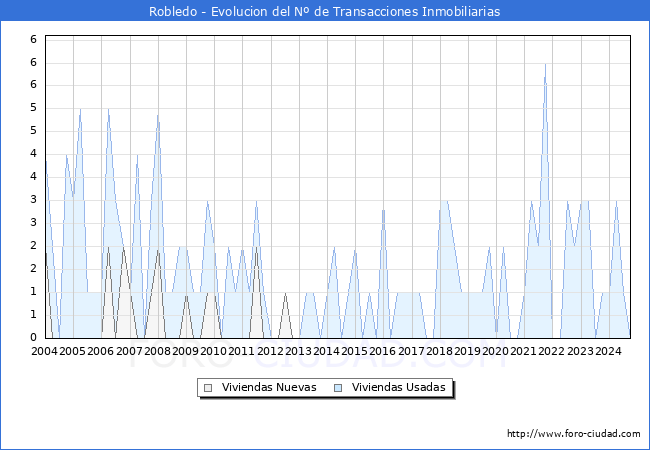650x450 pixels.
Task: Click the Viviendas Usadas legend label
Action: pyautogui.click(x=398, y=387)
